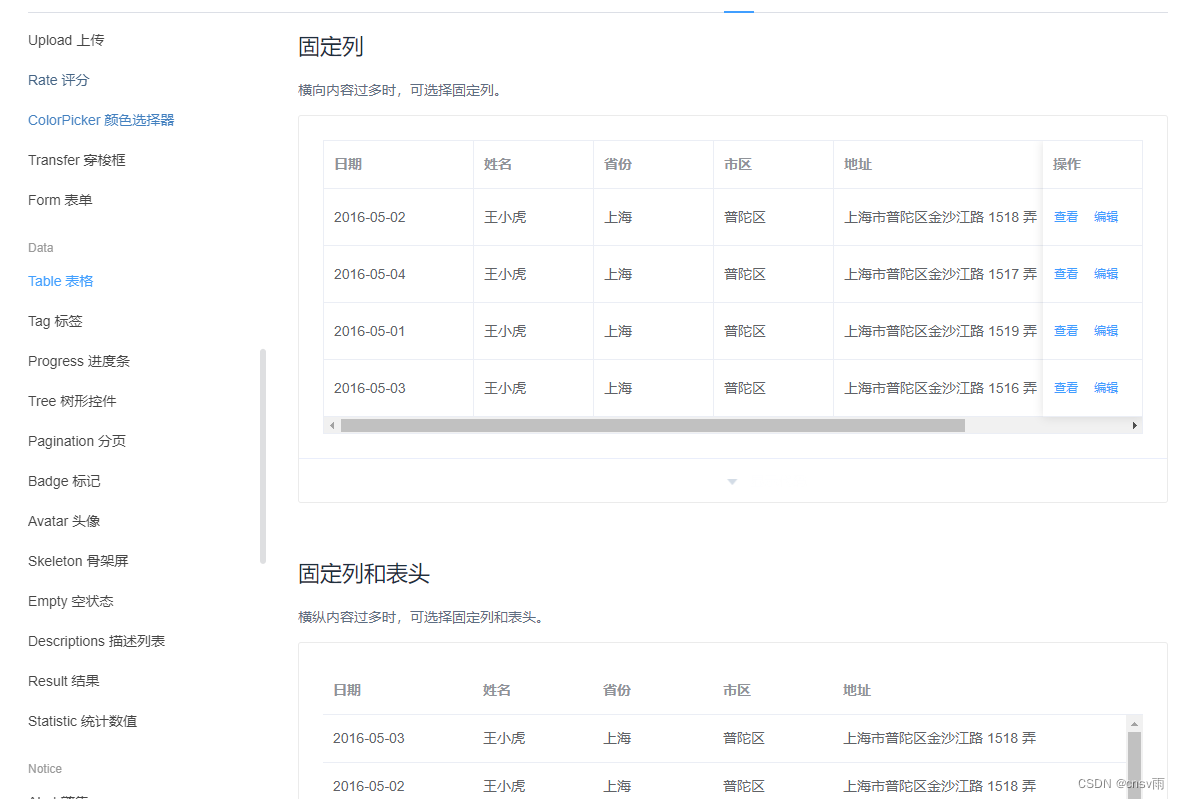The height and width of the screenshot is (799, 1180).
Task: Click the sidebar vertical scrollbar
Action: (263, 456)
